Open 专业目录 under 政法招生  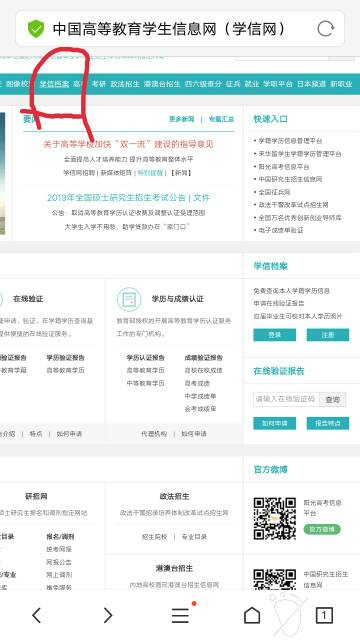(194, 537)
